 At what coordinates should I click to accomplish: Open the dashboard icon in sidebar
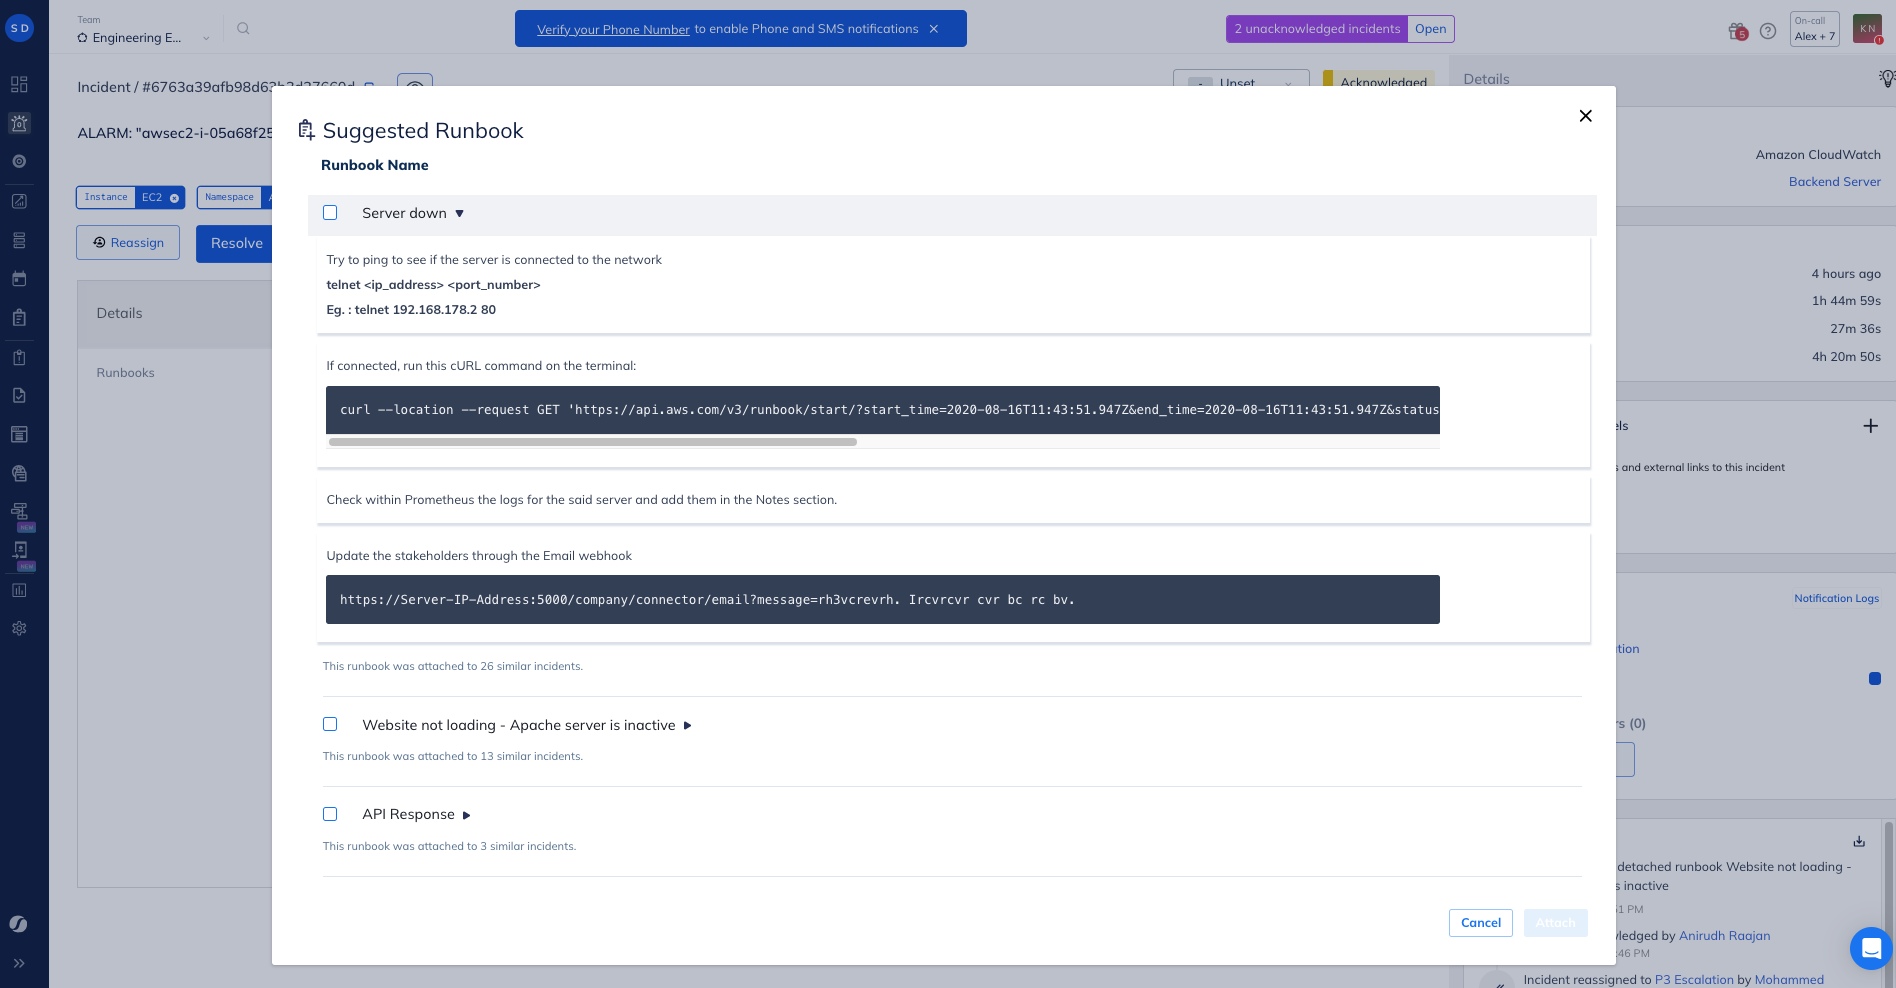(19, 85)
